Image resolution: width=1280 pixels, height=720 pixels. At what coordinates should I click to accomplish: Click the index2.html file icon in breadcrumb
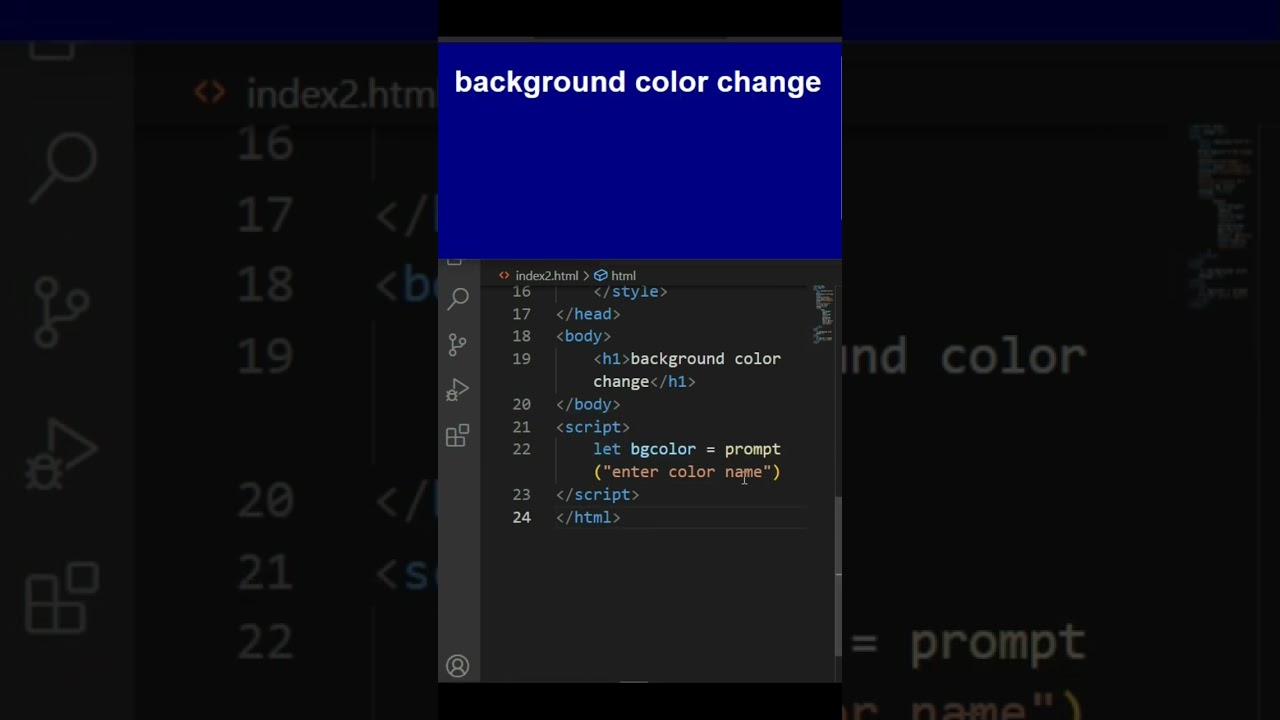point(504,275)
